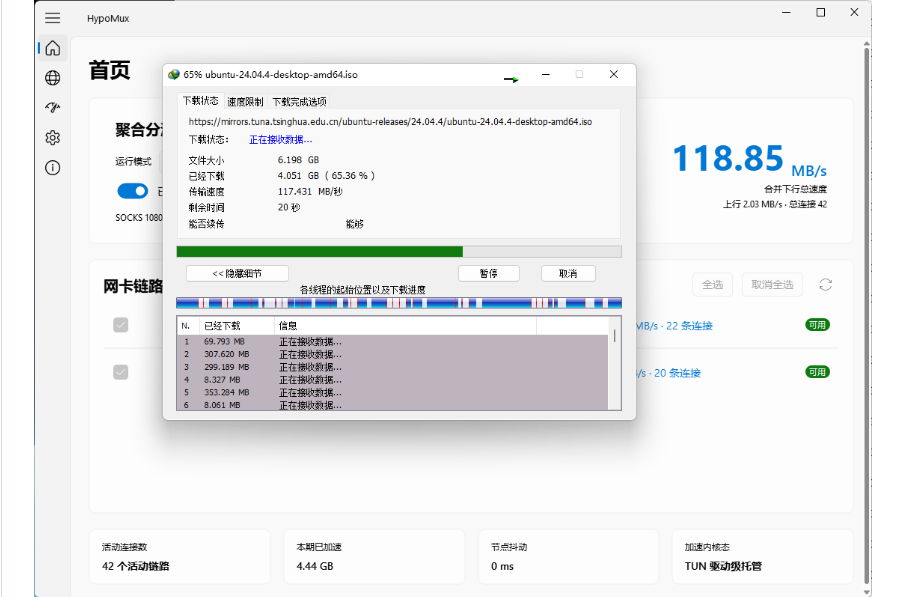The height and width of the screenshot is (597, 902).
Task: Switch to 下载状态 tab
Action: pyautogui.click(x=200, y=101)
